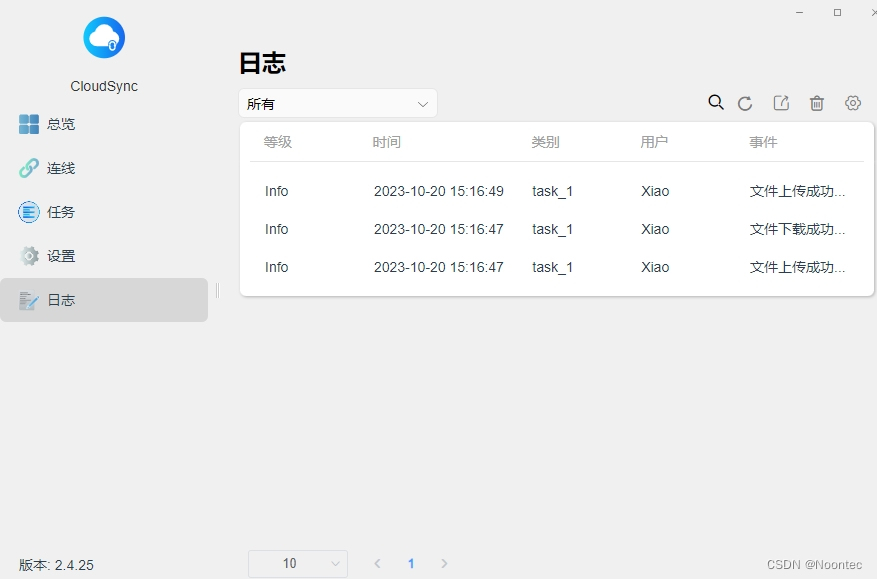
Task: Click the 时间 column header
Action: click(386, 142)
